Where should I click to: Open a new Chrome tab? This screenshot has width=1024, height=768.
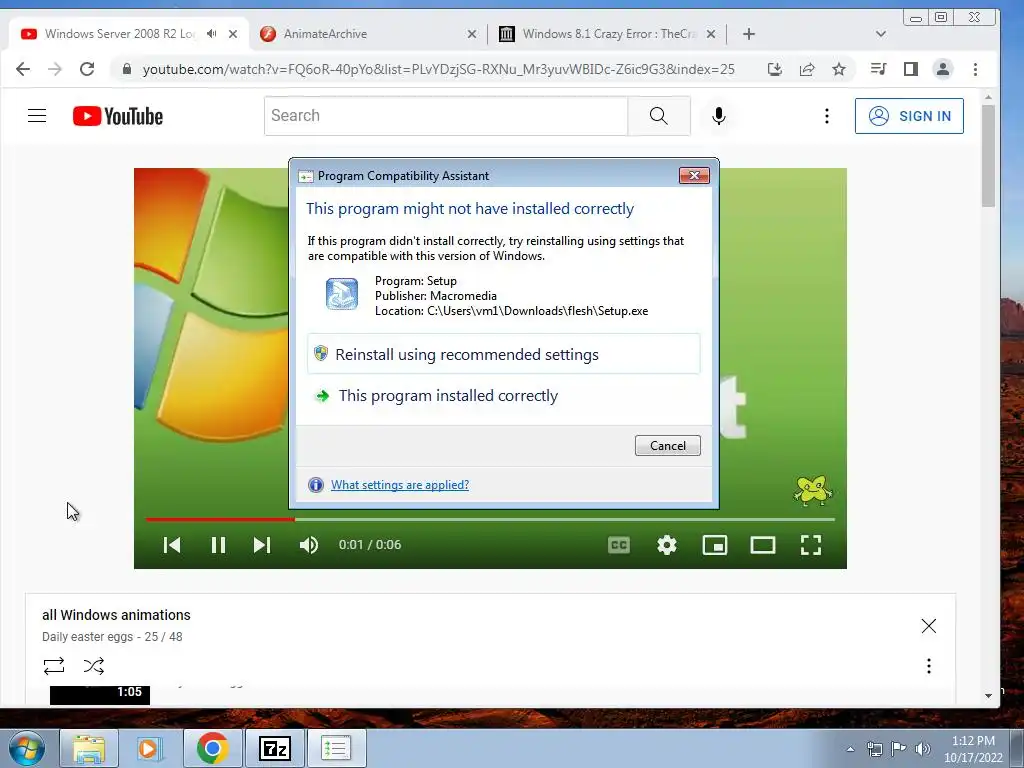pyautogui.click(x=749, y=34)
